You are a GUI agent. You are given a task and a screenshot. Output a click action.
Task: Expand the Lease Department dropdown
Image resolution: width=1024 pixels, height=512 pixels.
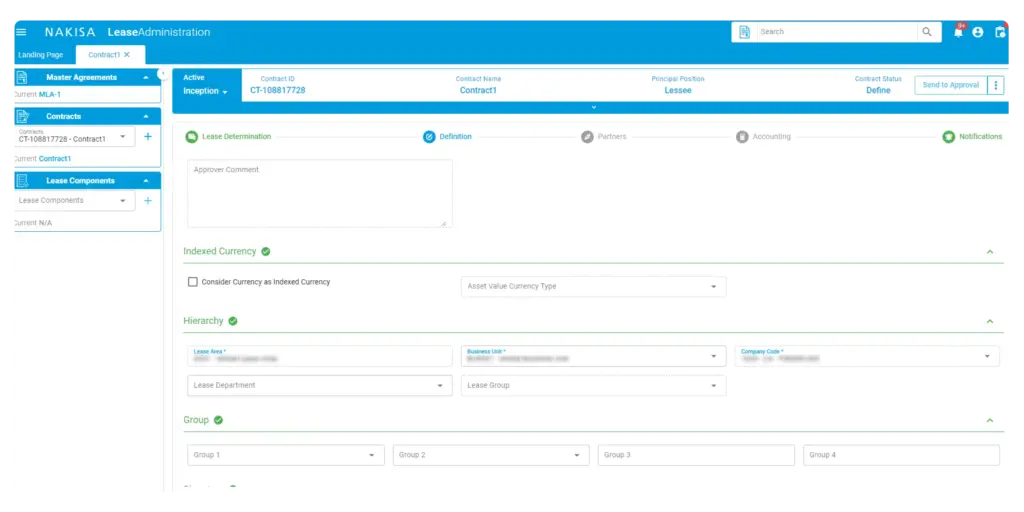click(319, 385)
